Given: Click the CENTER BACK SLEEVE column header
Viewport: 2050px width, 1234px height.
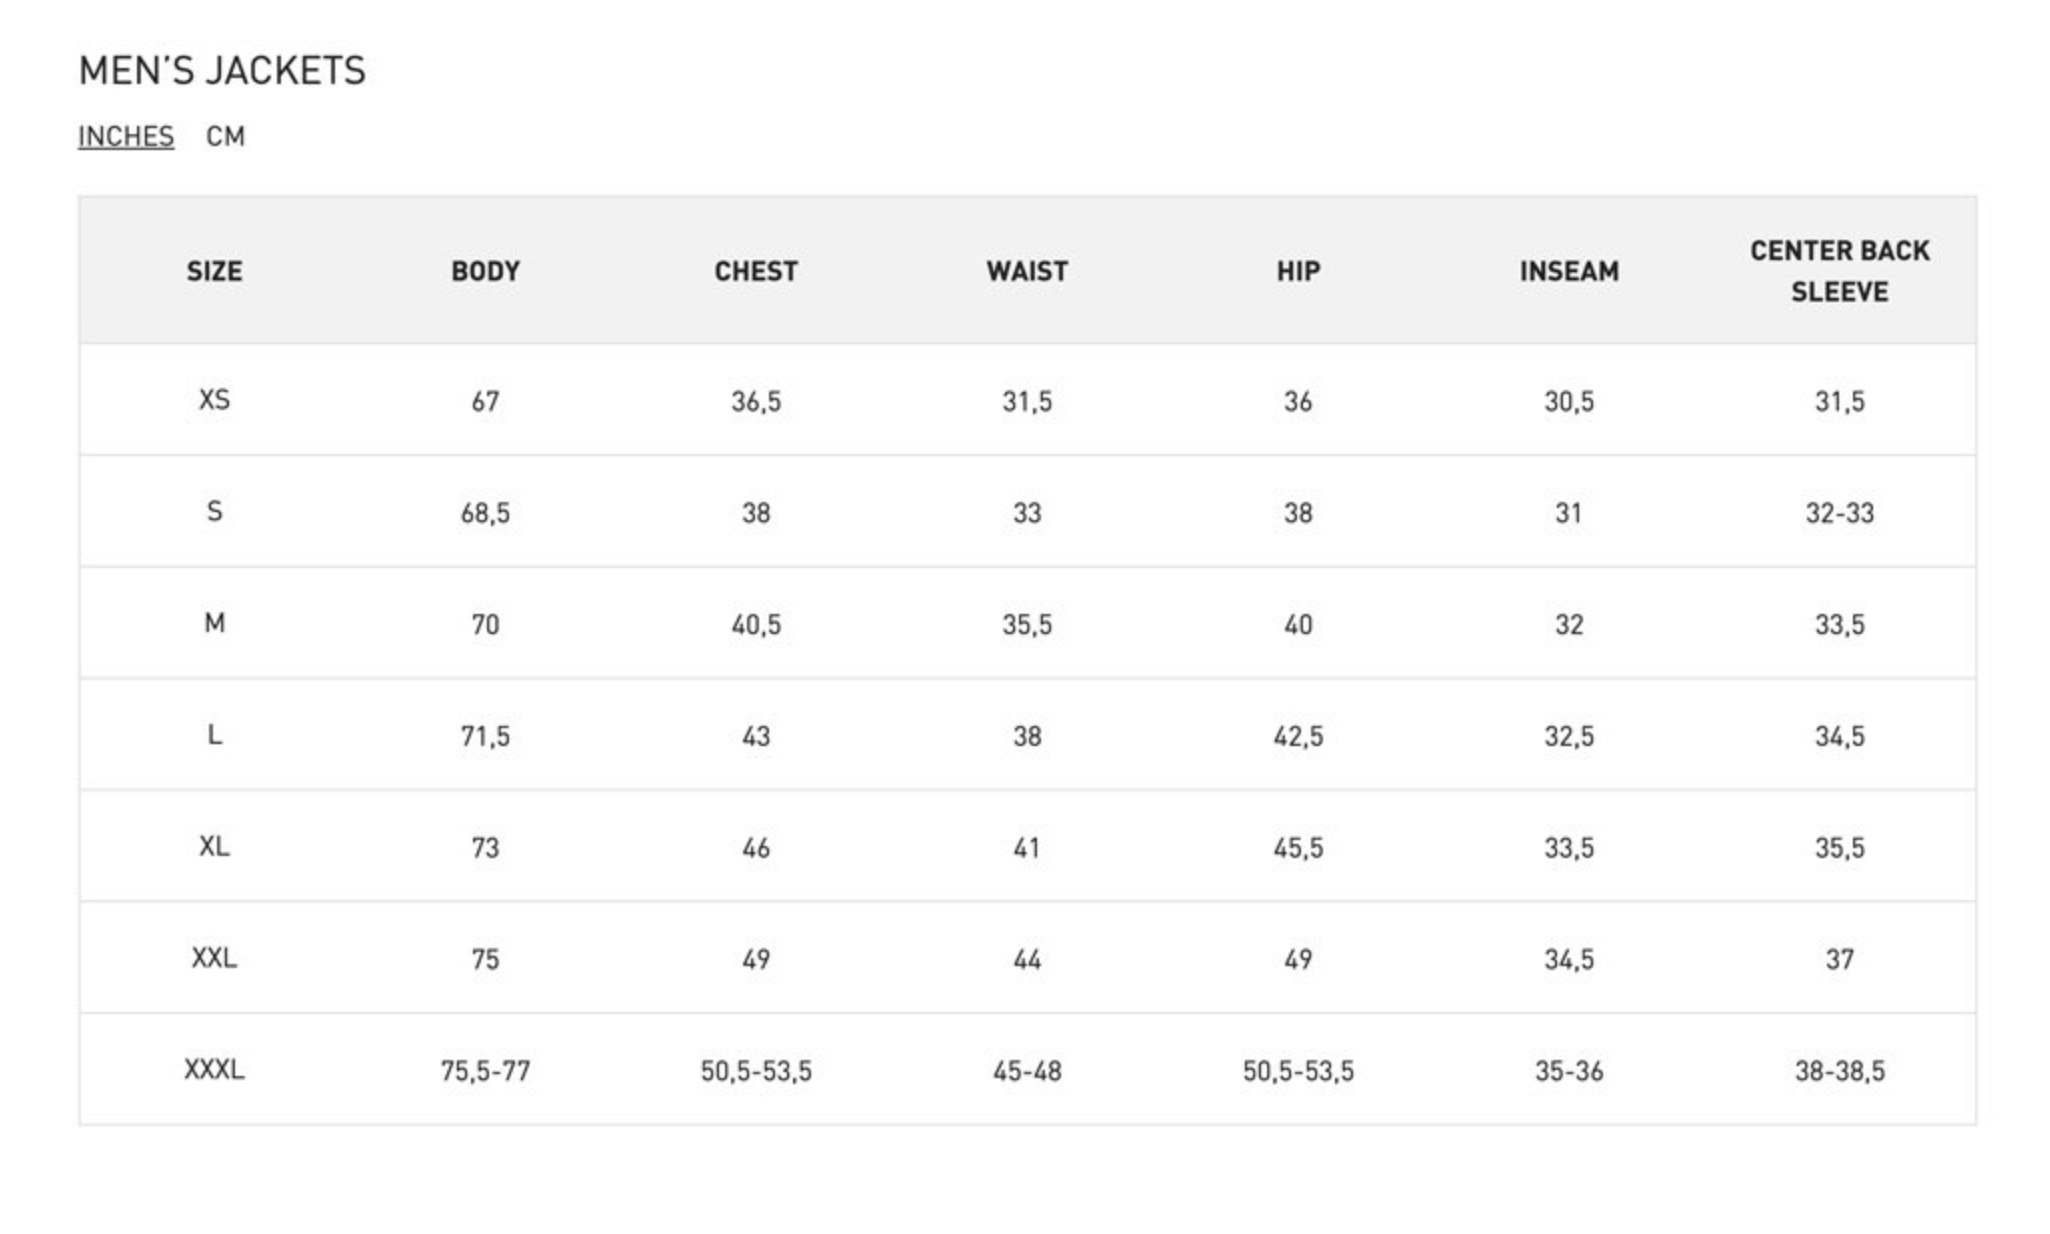Looking at the screenshot, I should (1839, 271).
